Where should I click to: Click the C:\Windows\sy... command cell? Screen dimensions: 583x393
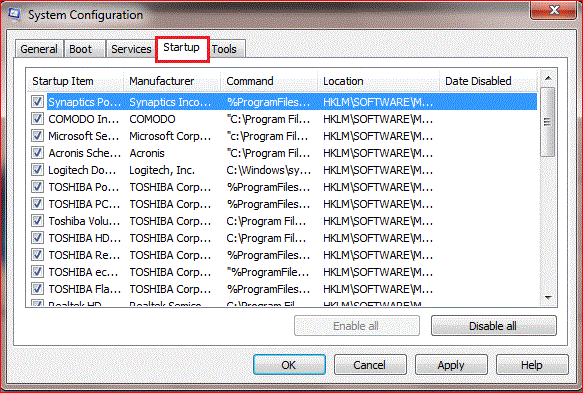click(x=268, y=170)
